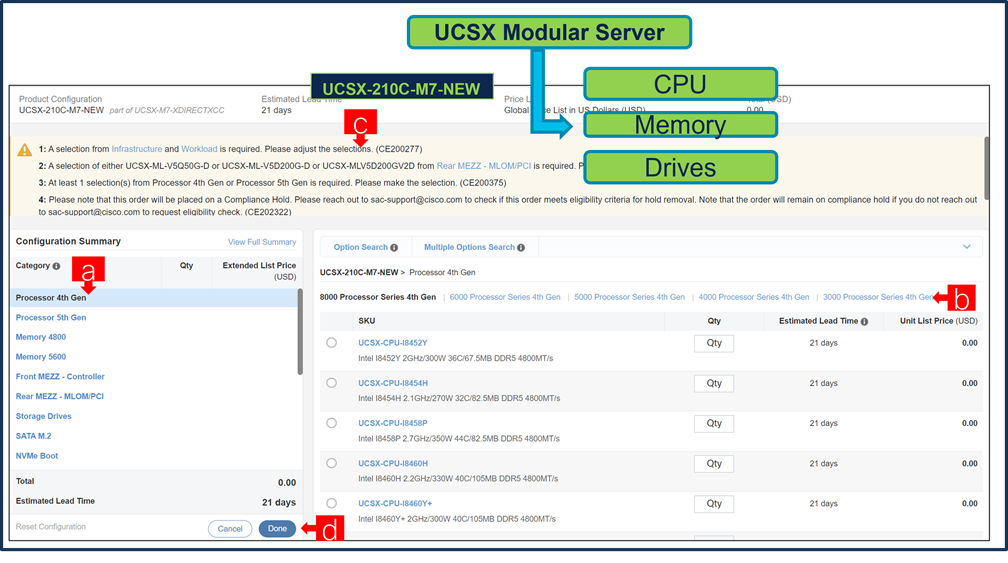Click the info icon beside Category
The image size is (1008, 563).
pyautogui.click(x=57, y=266)
